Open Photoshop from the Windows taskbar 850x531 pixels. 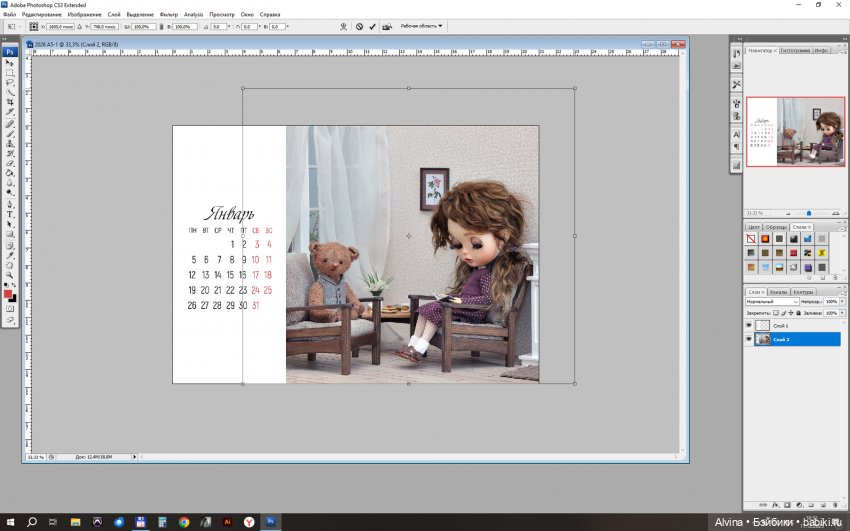coord(270,522)
